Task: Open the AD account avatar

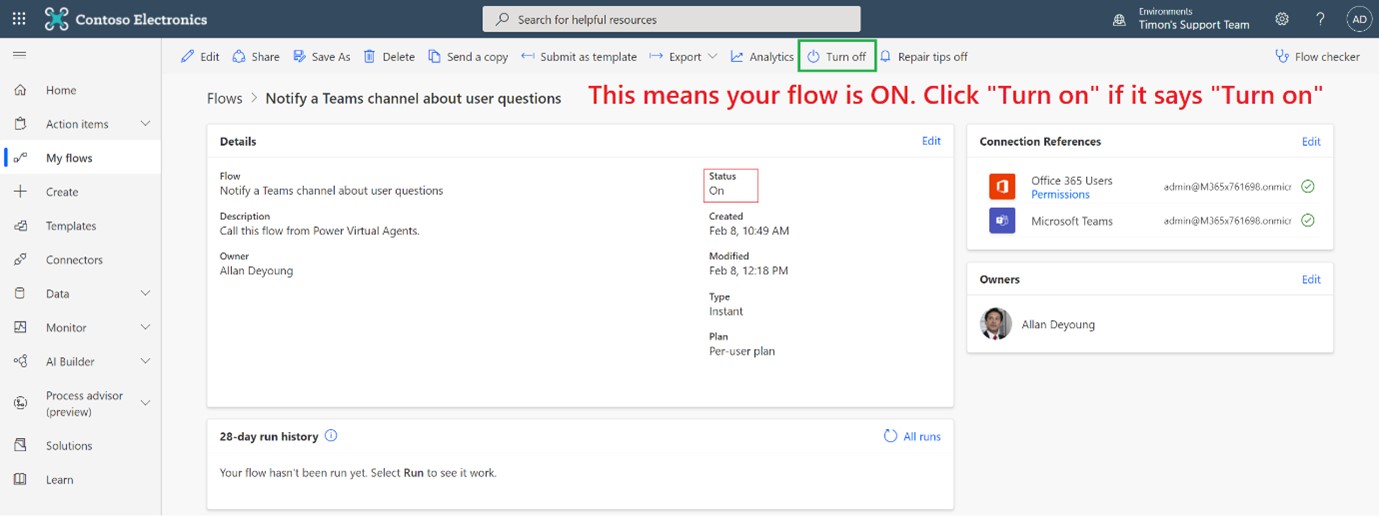Action: (1359, 19)
